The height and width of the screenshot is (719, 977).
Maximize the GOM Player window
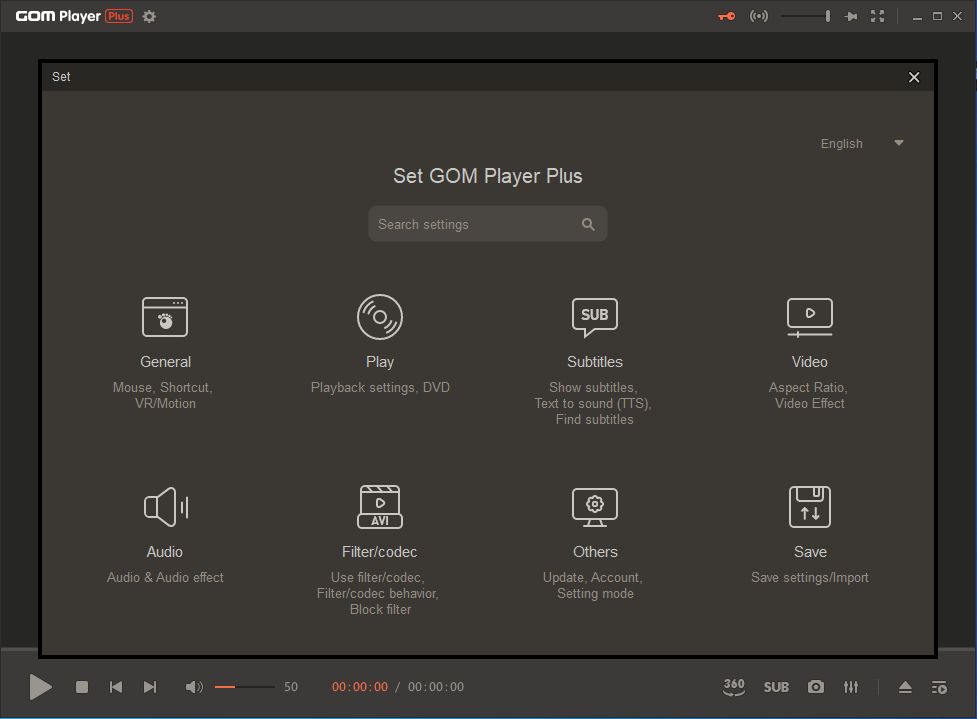(937, 16)
